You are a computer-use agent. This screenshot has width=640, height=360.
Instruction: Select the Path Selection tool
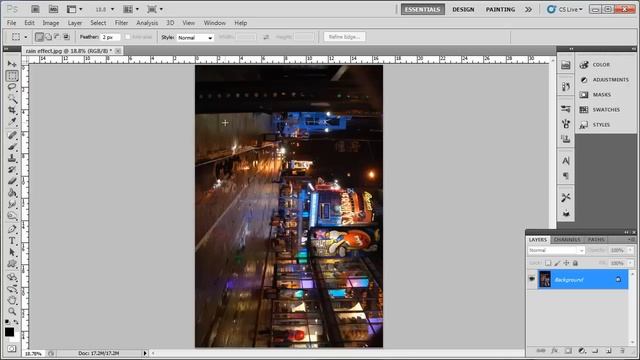tap(12, 252)
